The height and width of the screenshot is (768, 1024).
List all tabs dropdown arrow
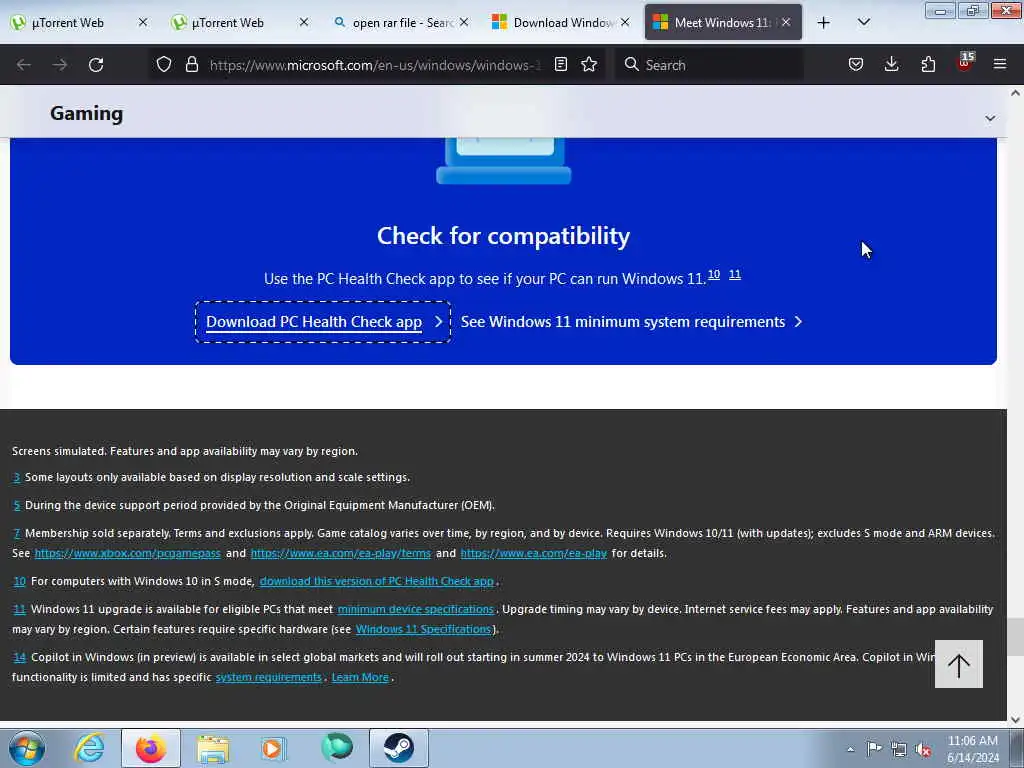[x=863, y=22]
